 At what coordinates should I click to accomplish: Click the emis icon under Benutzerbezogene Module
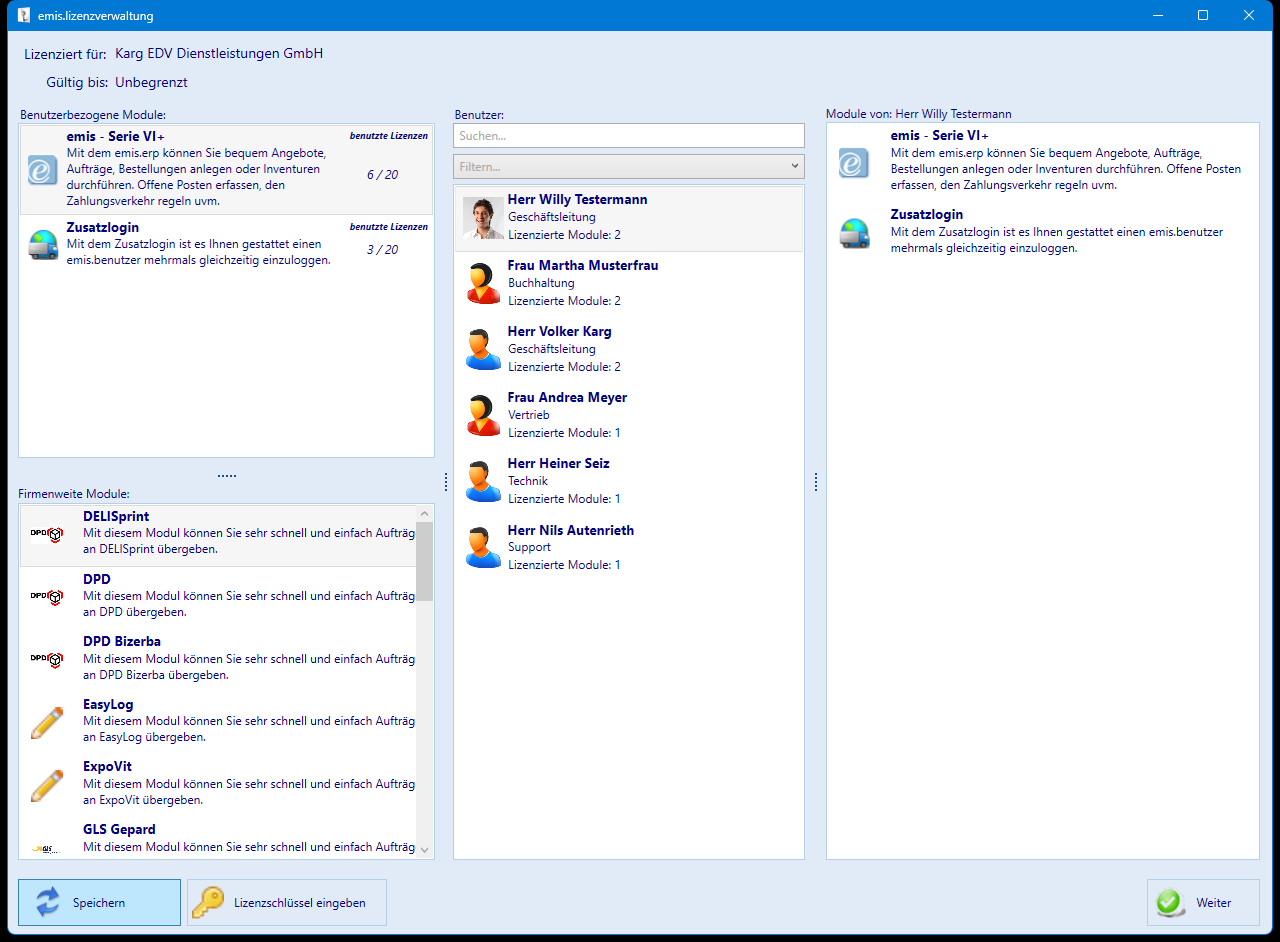click(43, 170)
